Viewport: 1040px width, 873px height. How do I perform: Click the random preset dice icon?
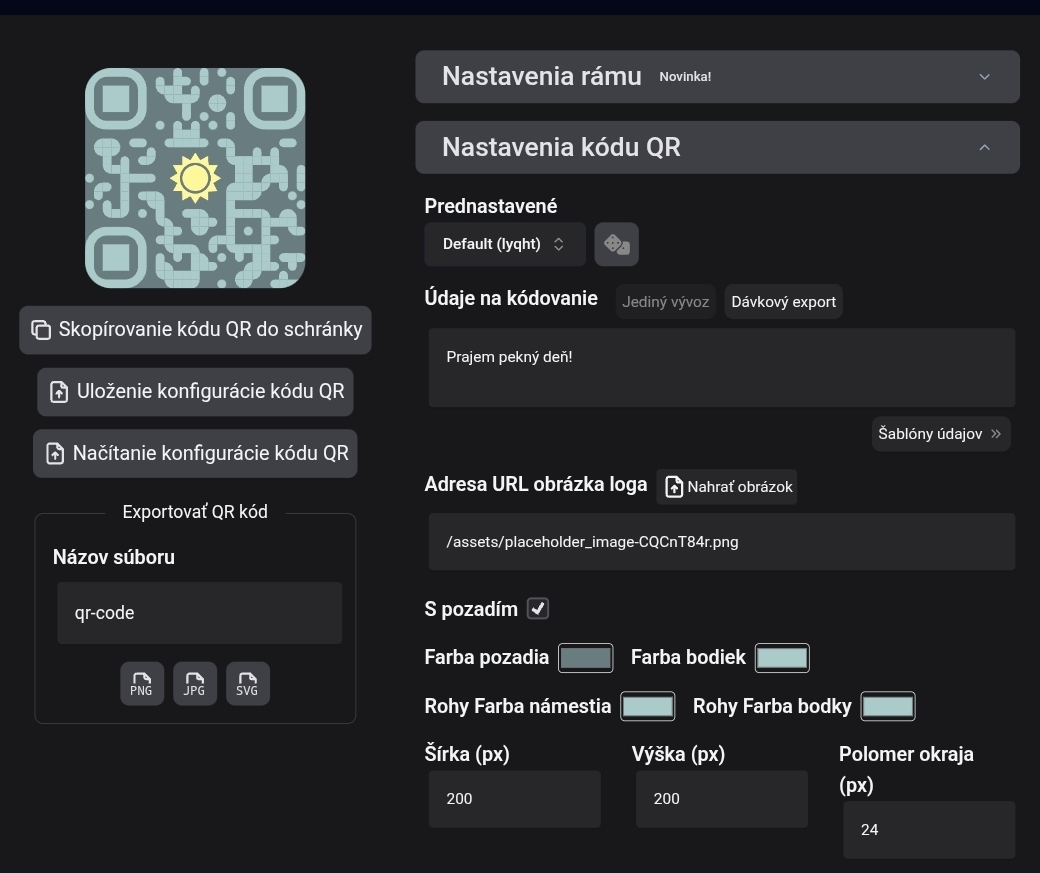(616, 244)
